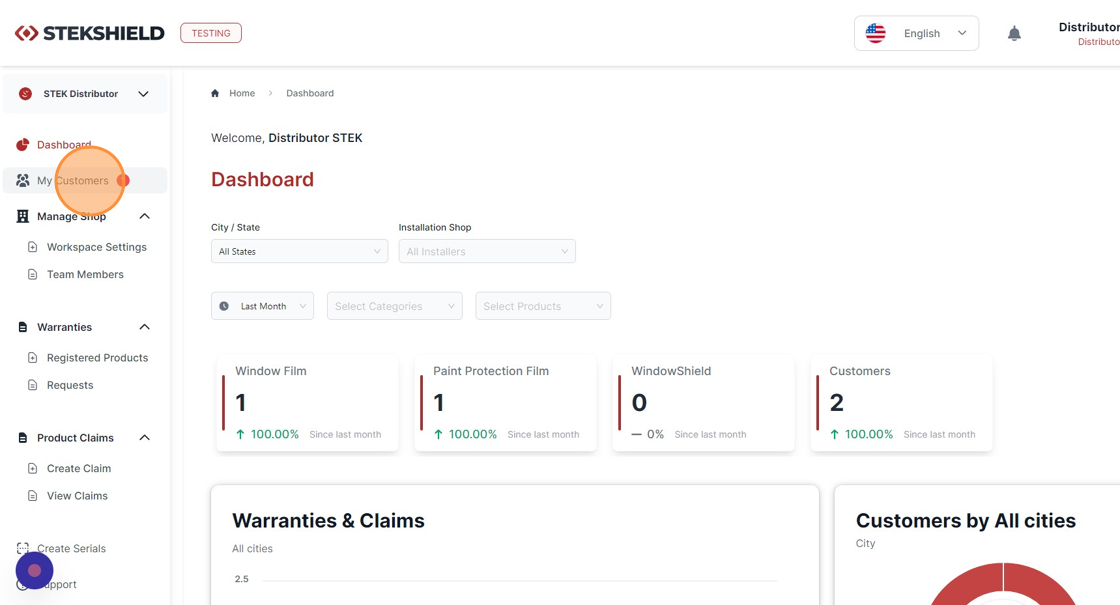
Task: Click the Manage Shop building icon
Action: pyautogui.click(x=23, y=216)
